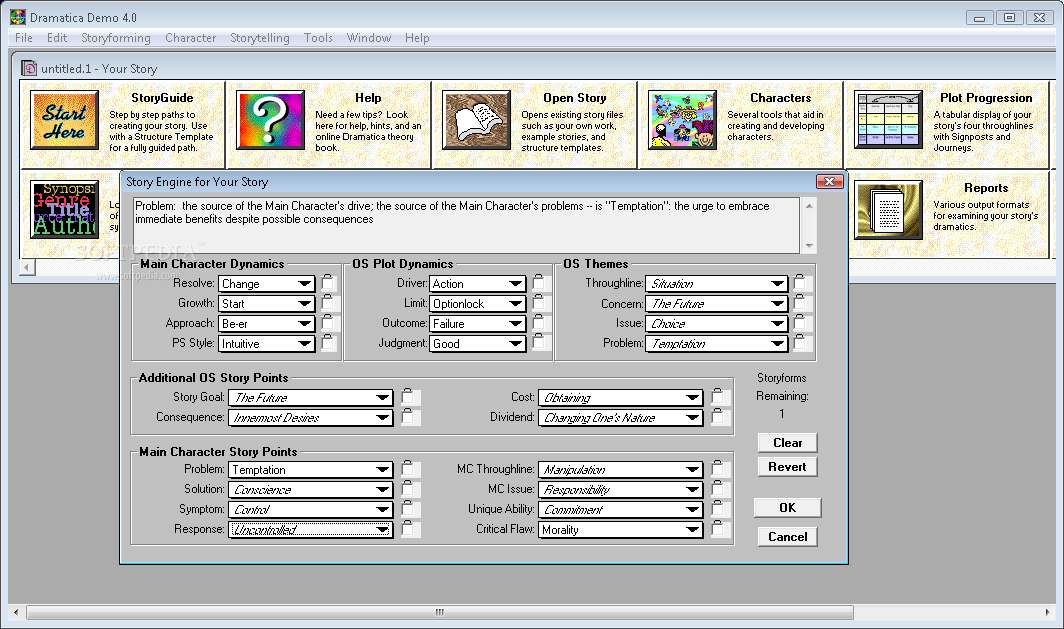Open the Response dropdown showing Uncontrolled
This screenshot has height=629, width=1064.
pos(311,529)
